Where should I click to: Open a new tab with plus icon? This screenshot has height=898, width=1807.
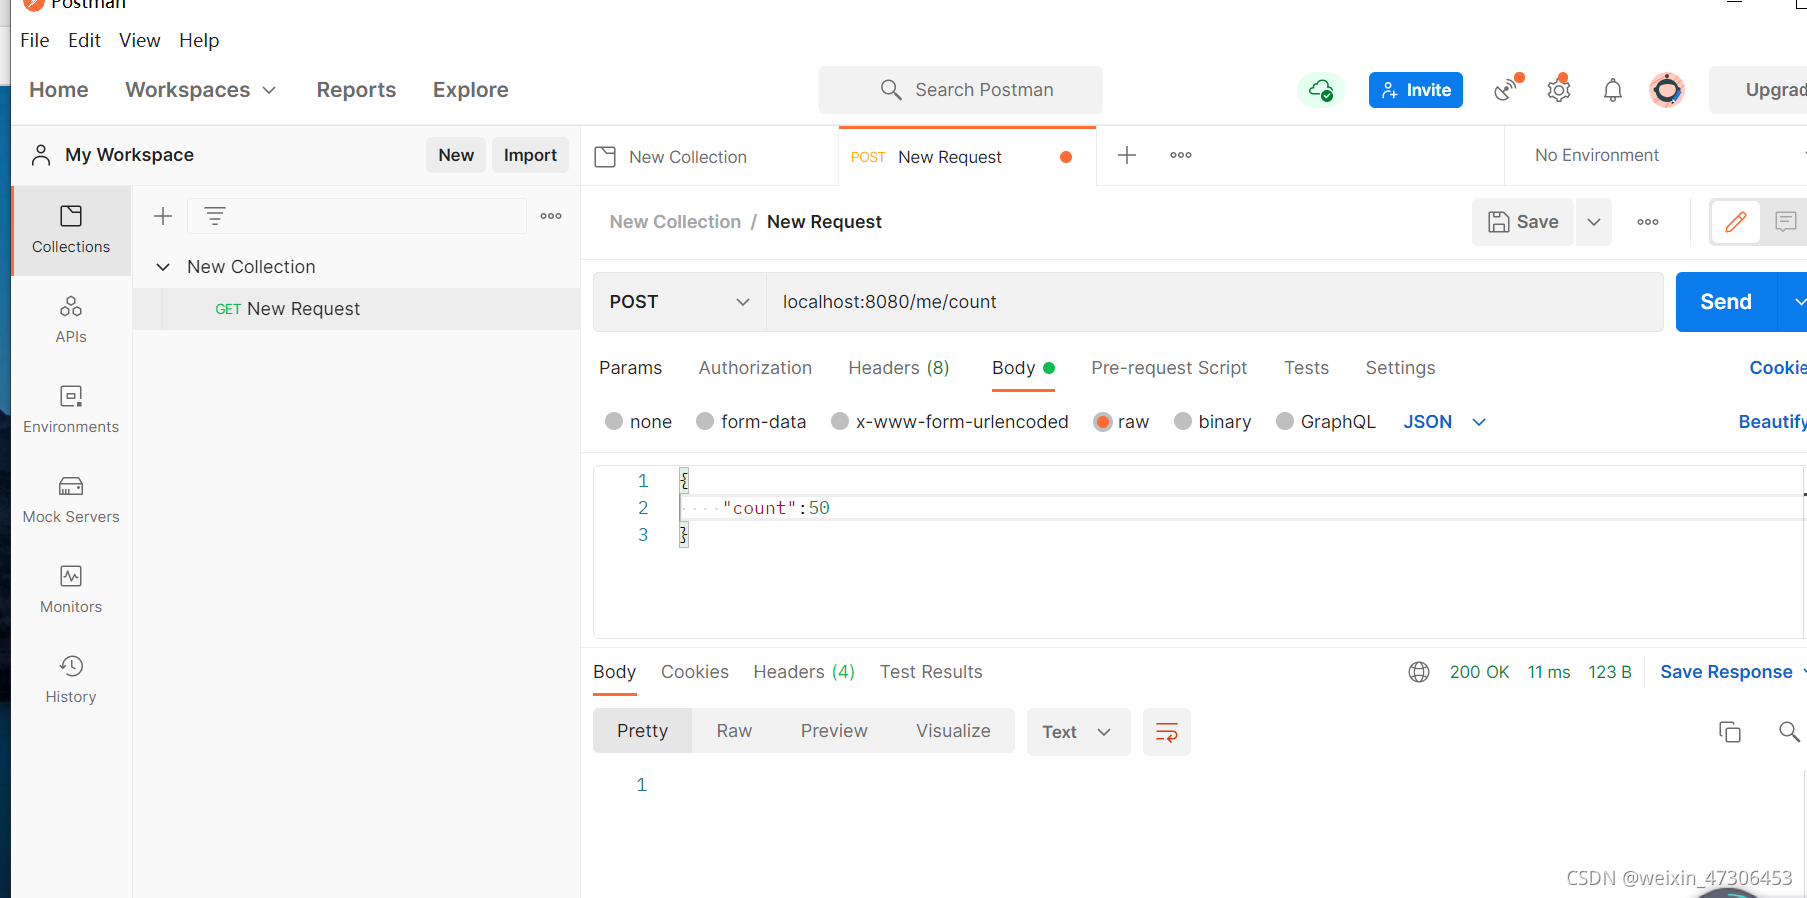1127,155
